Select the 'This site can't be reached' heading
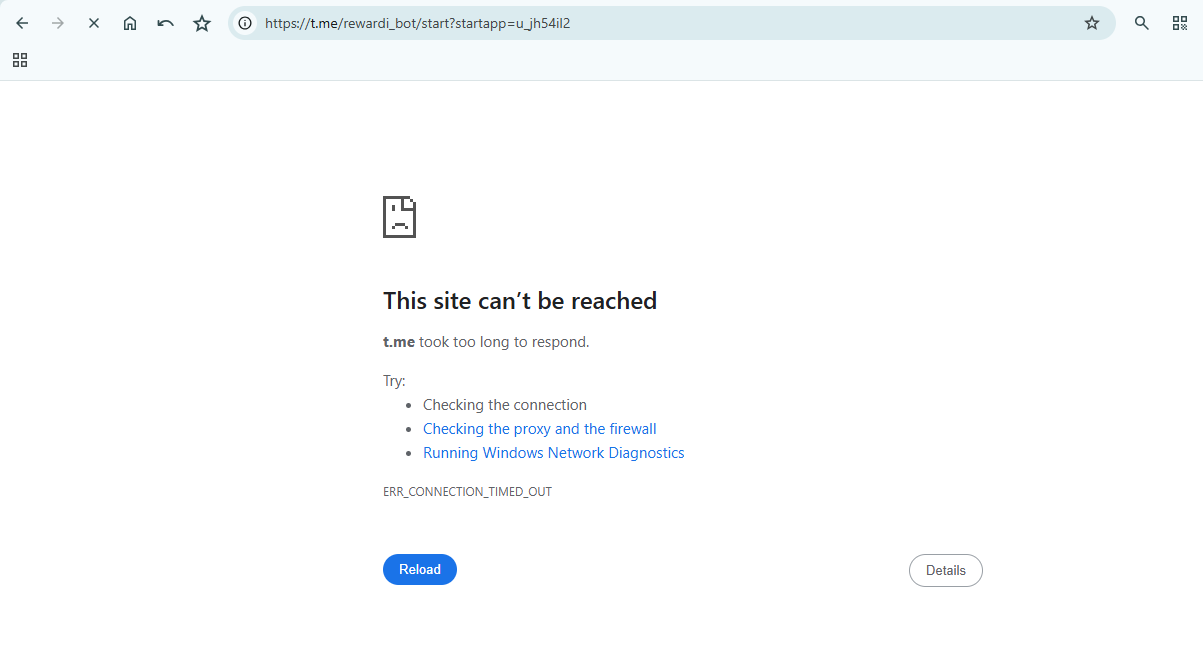 coord(520,301)
